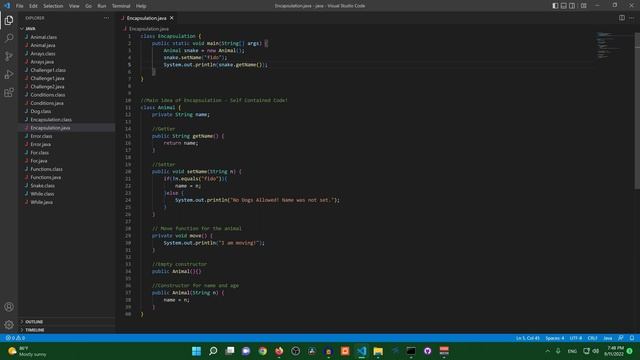Open Conditions.java in Explorer
The width and height of the screenshot is (640, 360).
pos(47,103)
